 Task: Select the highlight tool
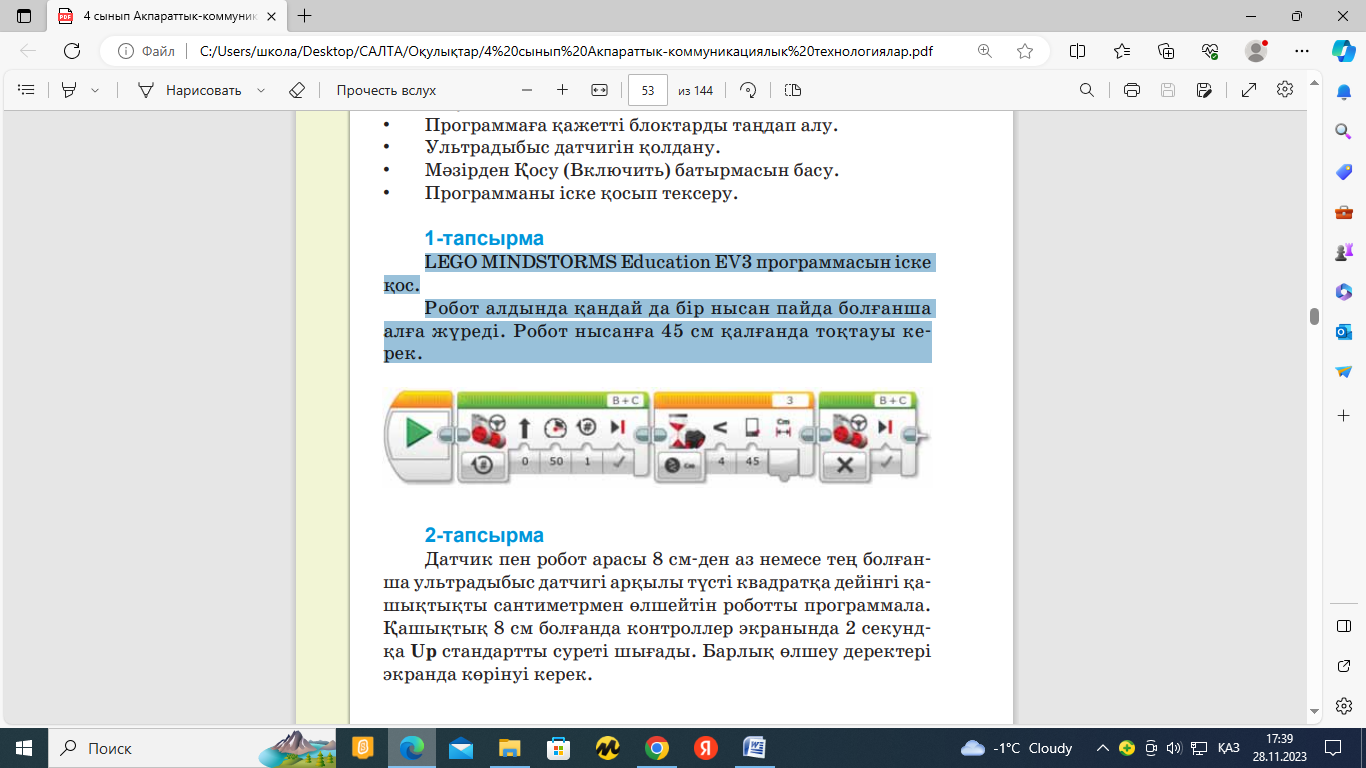point(69,90)
